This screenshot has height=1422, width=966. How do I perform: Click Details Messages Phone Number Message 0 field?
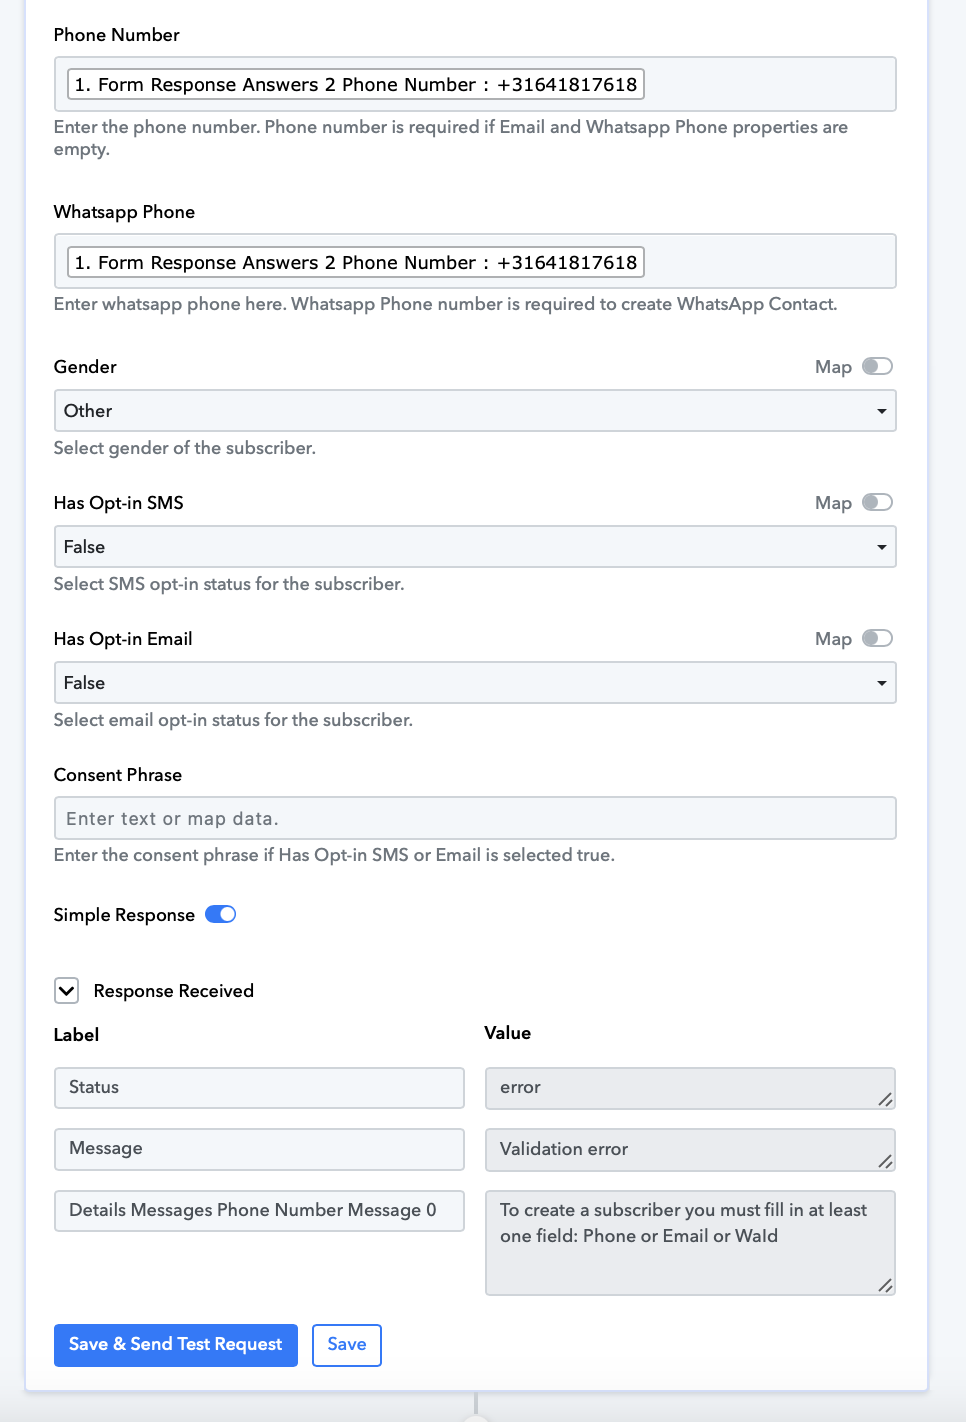tap(259, 1211)
